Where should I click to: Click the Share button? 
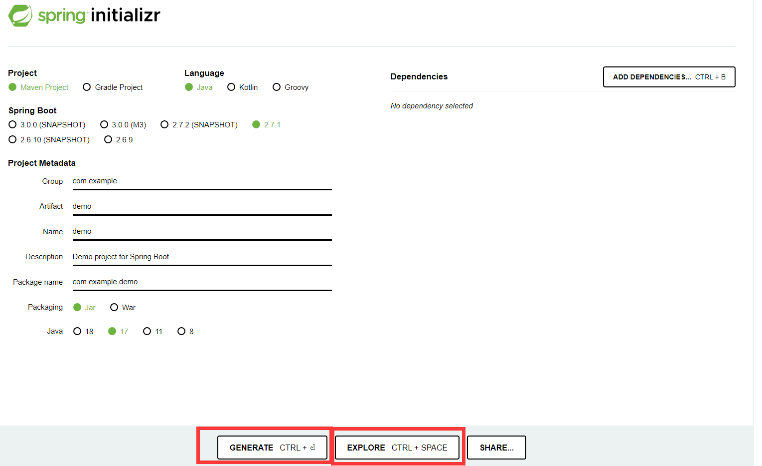click(496, 448)
